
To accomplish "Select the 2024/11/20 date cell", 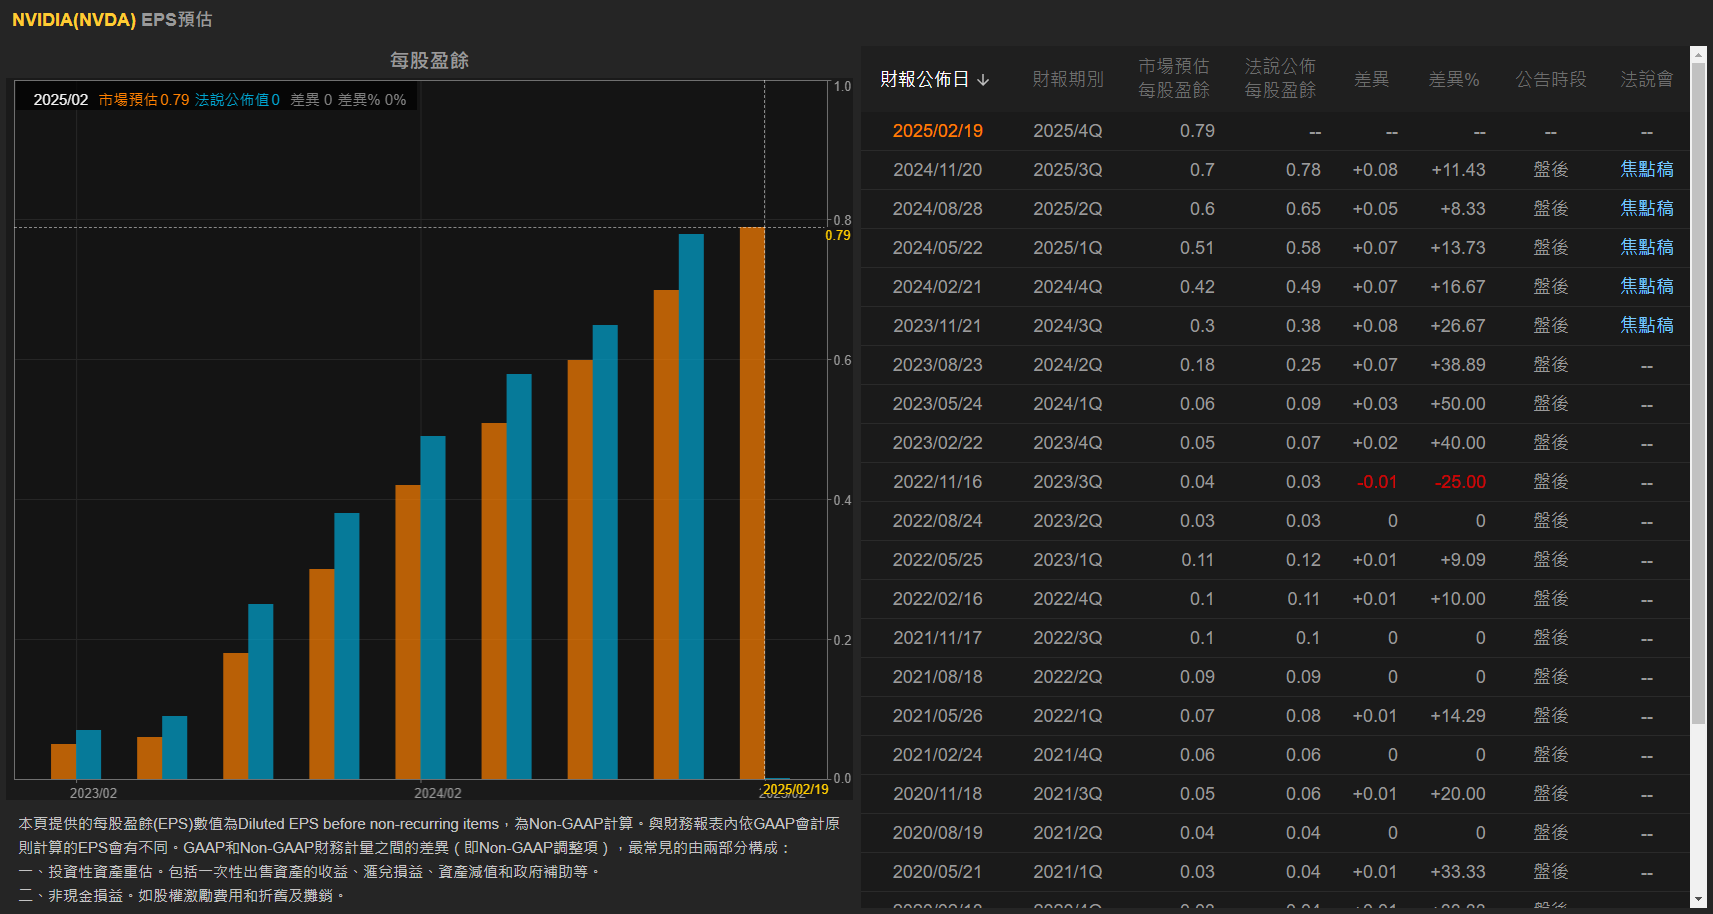I will click(937, 170).
